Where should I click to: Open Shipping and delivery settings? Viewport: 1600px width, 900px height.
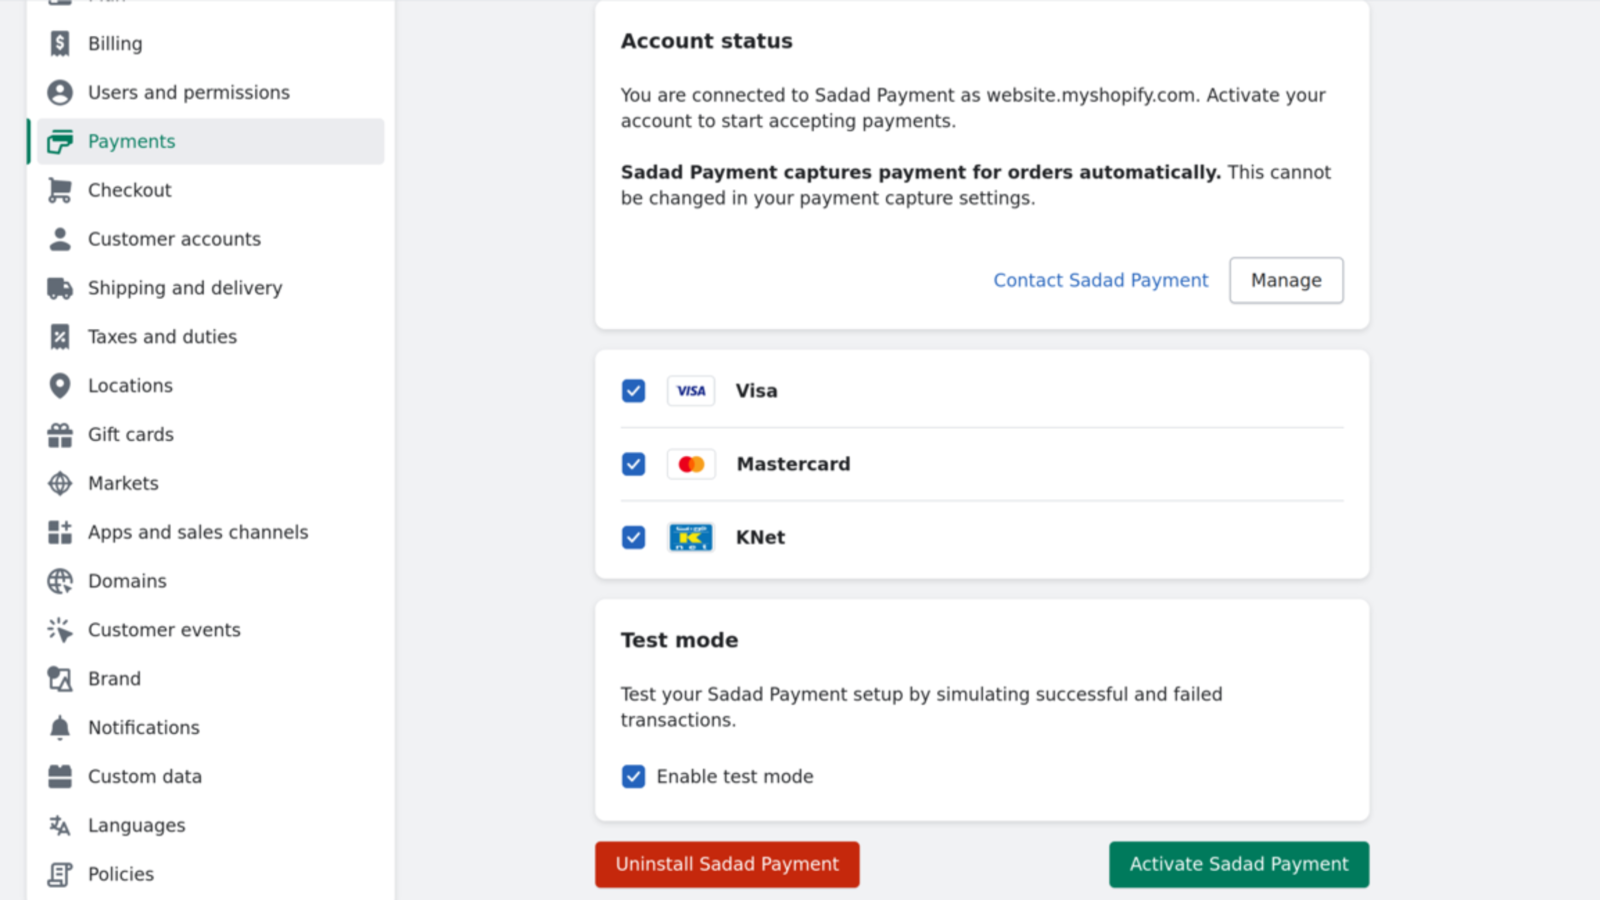click(210, 288)
